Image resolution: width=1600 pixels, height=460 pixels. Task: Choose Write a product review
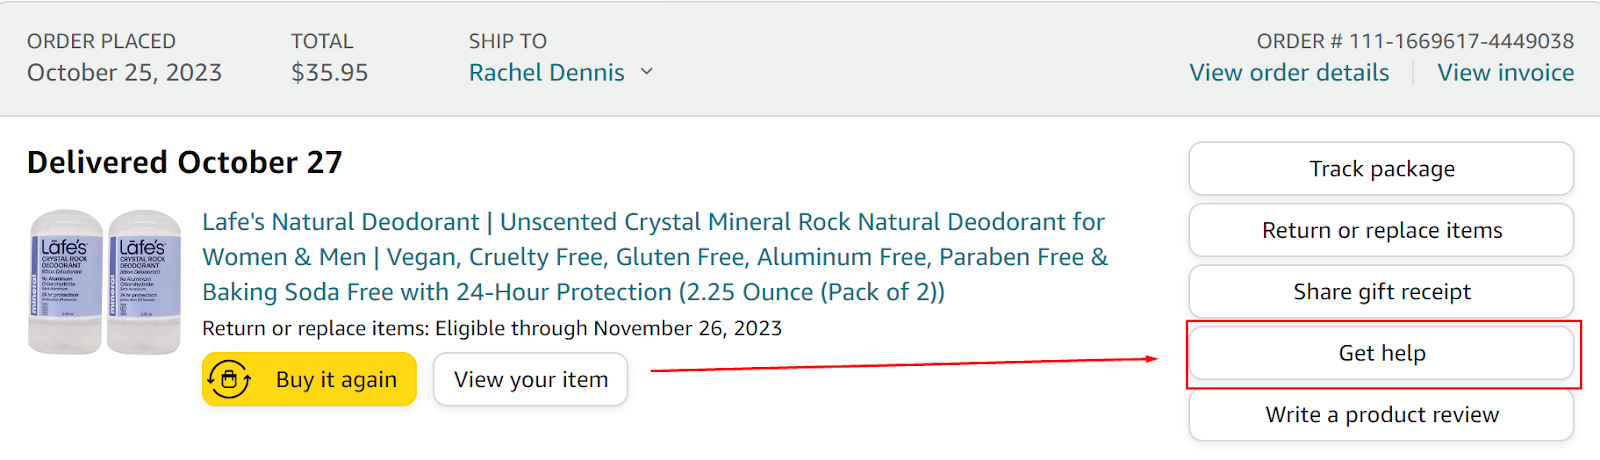point(1381,415)
